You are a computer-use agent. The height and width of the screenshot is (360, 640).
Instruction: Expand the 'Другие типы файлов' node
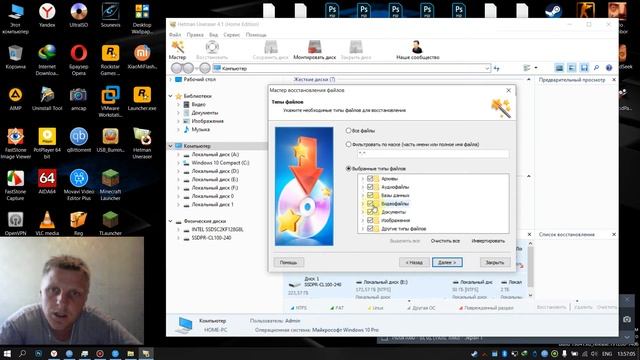(362, 229)
